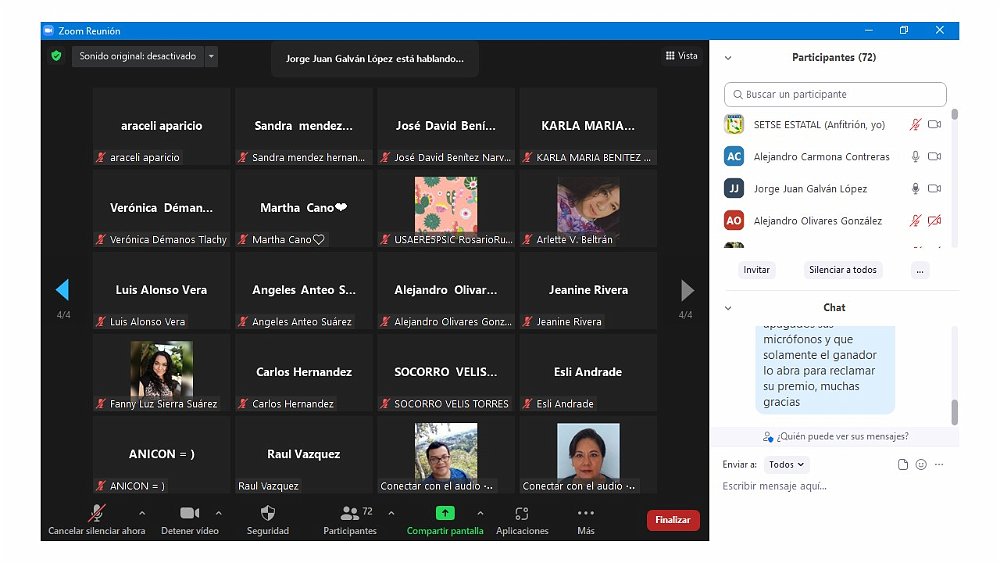The image size is (1000, 563).
Task: Open three-dots menu beside Silenciar a todos
Action: [x=920, y=270]
